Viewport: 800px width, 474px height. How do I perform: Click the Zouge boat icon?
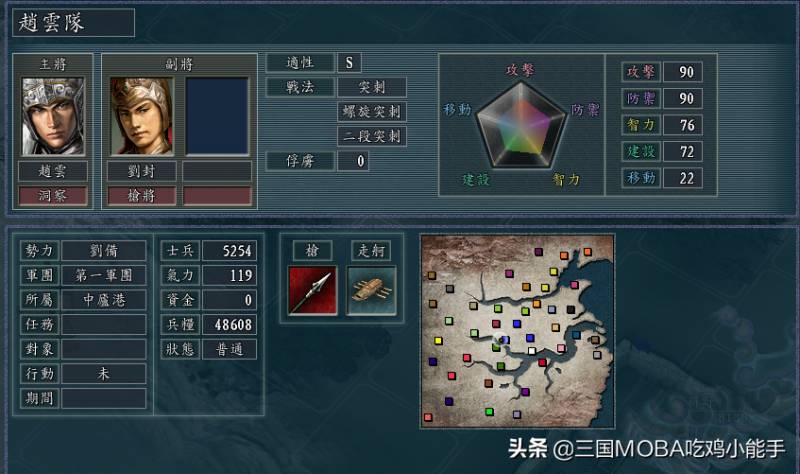point(371,290)
